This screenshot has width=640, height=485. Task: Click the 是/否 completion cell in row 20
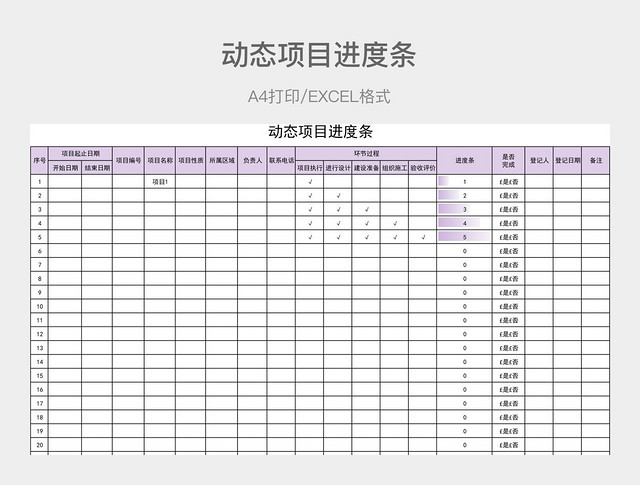tap(509, 445)
